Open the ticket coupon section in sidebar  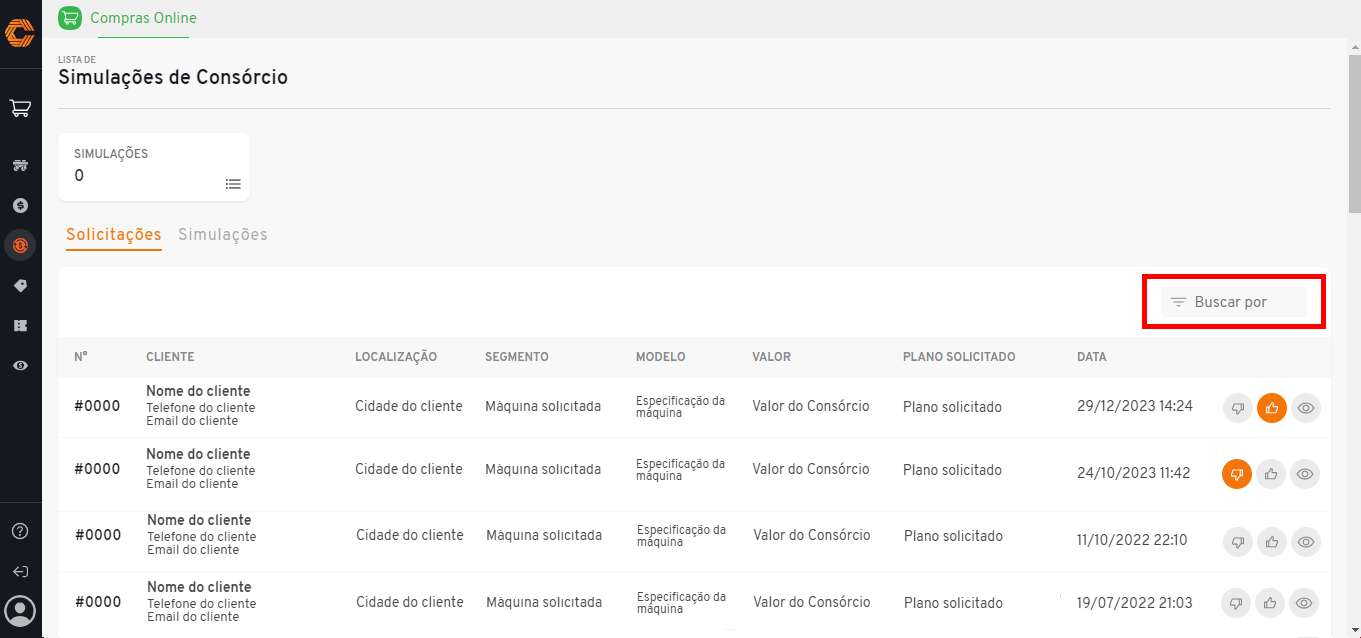pyautogui.click(x=20, y=326)
